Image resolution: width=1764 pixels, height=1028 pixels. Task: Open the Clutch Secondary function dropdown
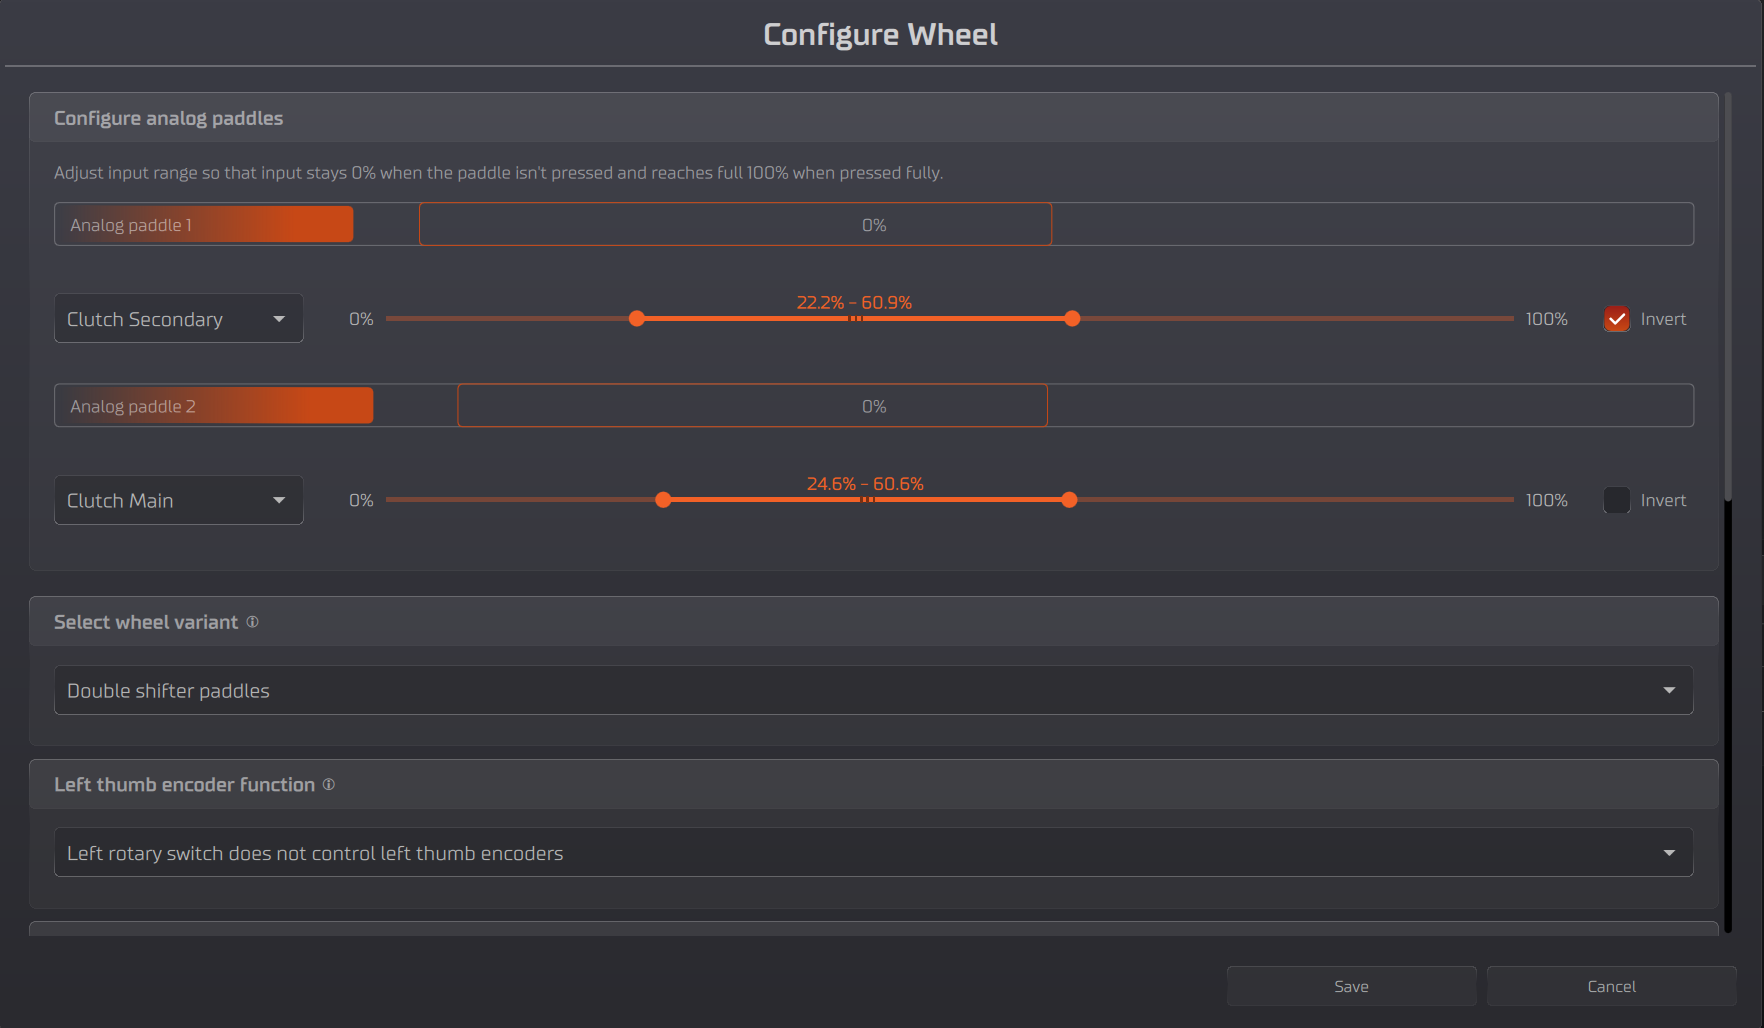coord(160,319)
